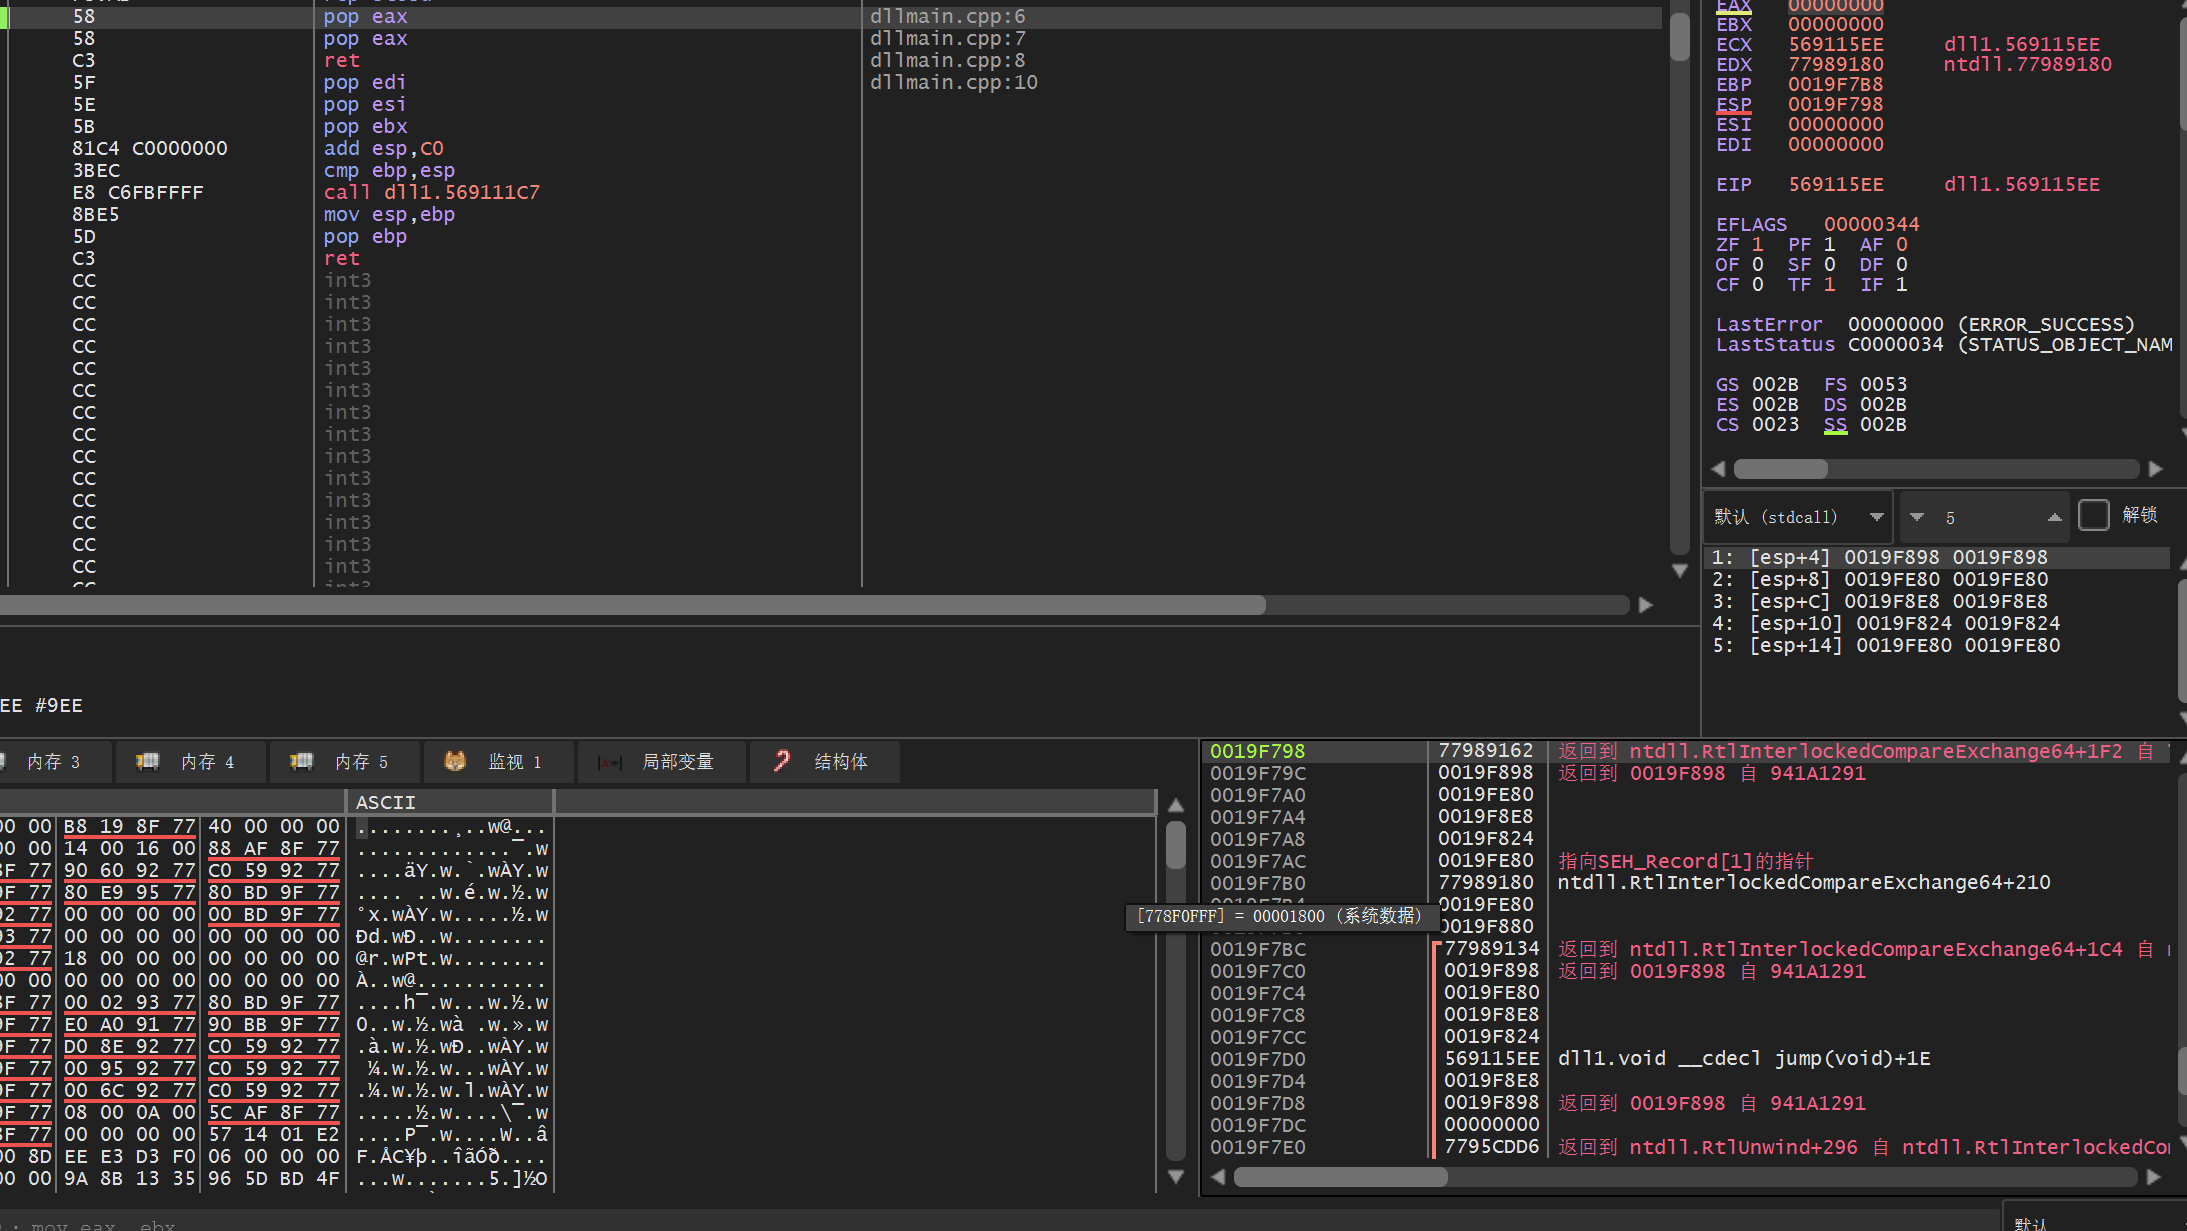Toggle the ZF flag value

point(1757,245)
